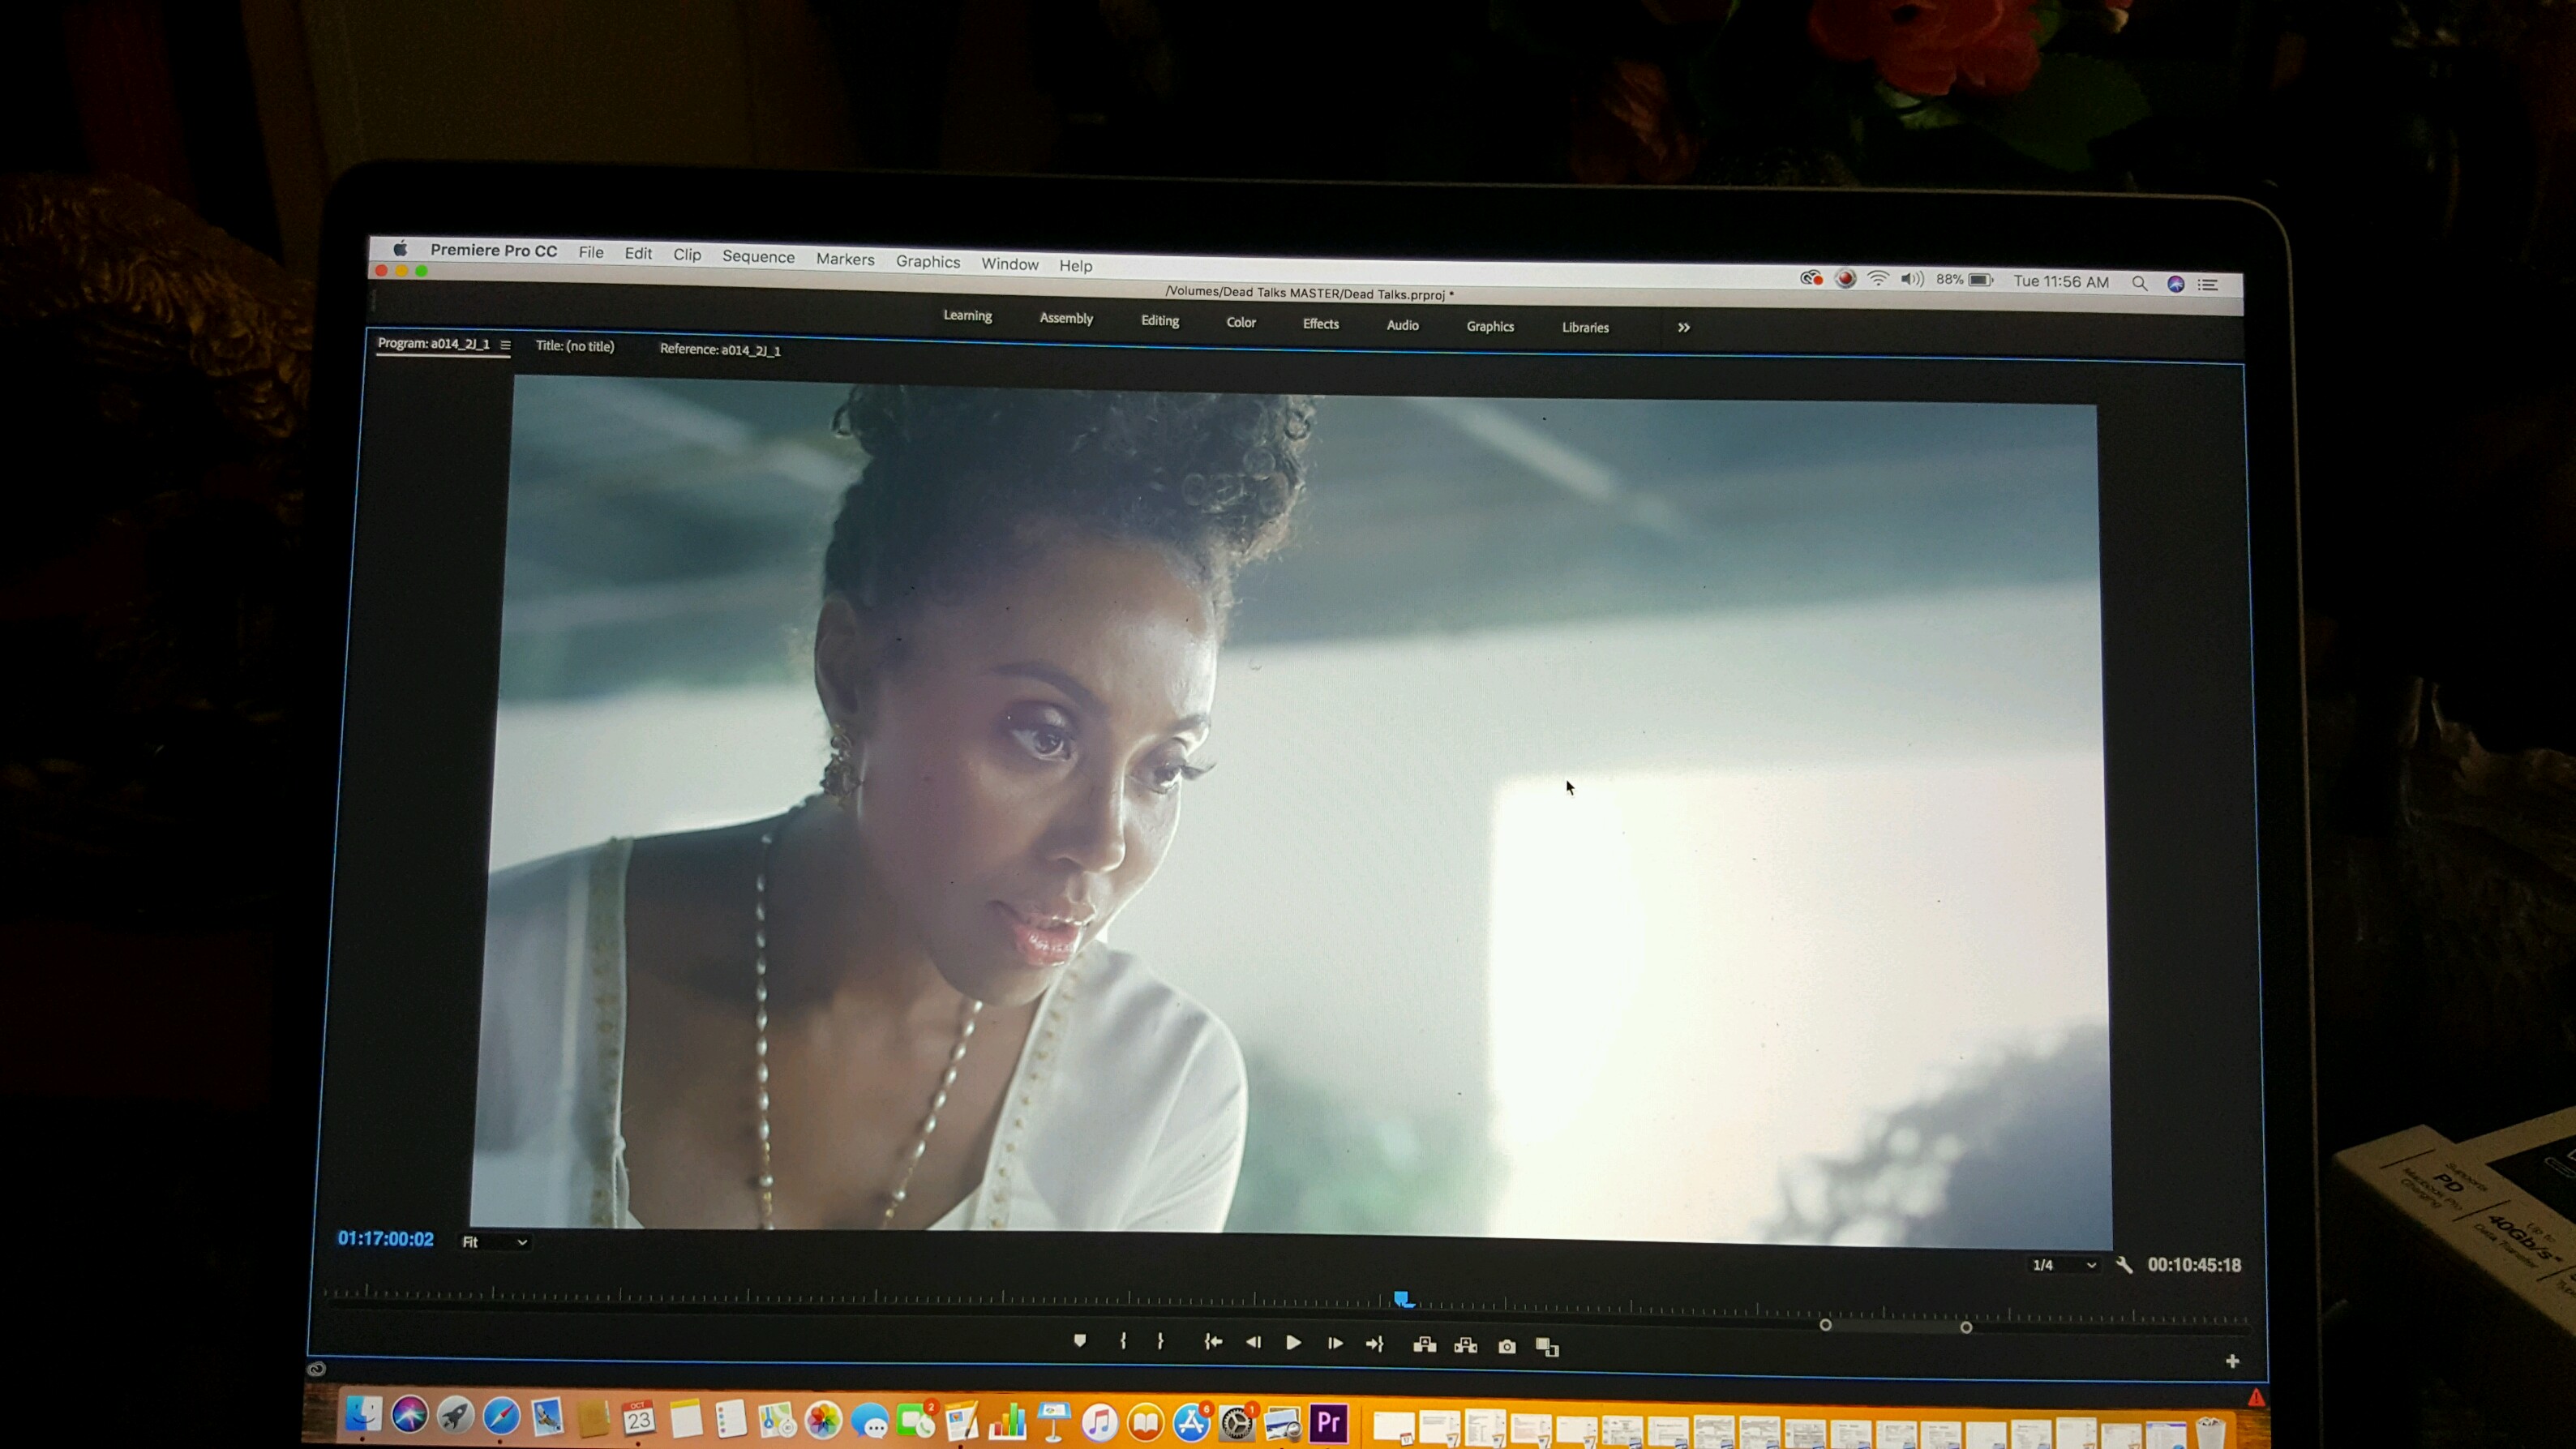The image size is (2576, 1449).
Task: Open the wrench Settings menu
Action: tap(2124, 1265)
